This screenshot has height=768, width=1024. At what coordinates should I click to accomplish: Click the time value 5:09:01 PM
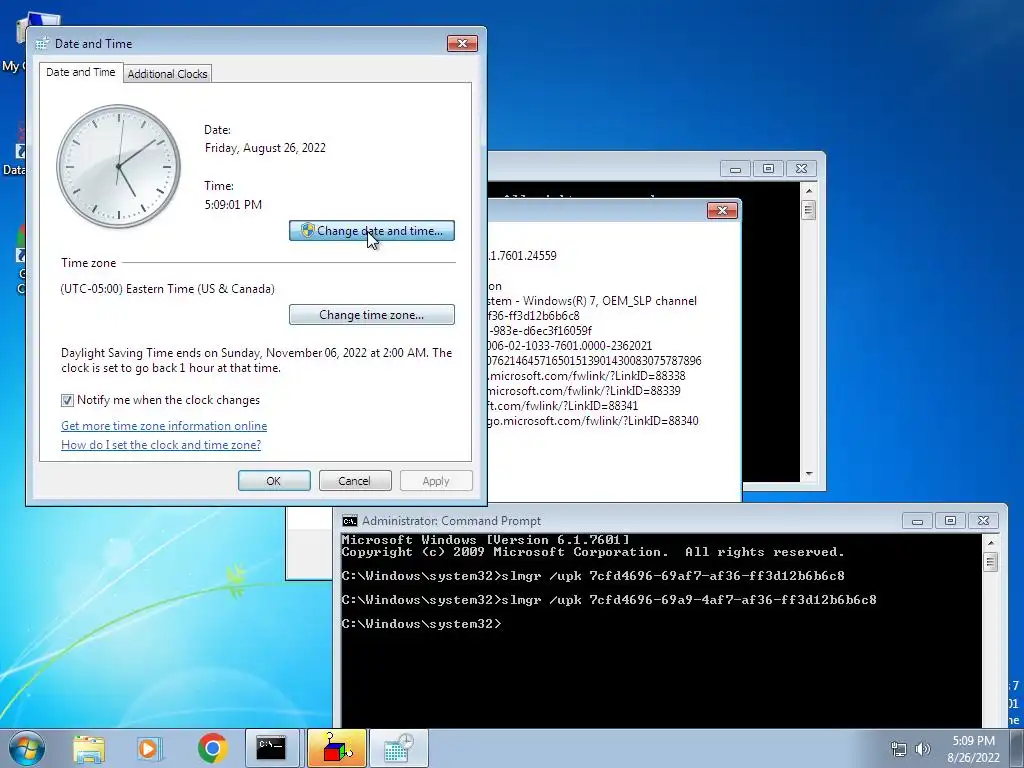(233, 204)
